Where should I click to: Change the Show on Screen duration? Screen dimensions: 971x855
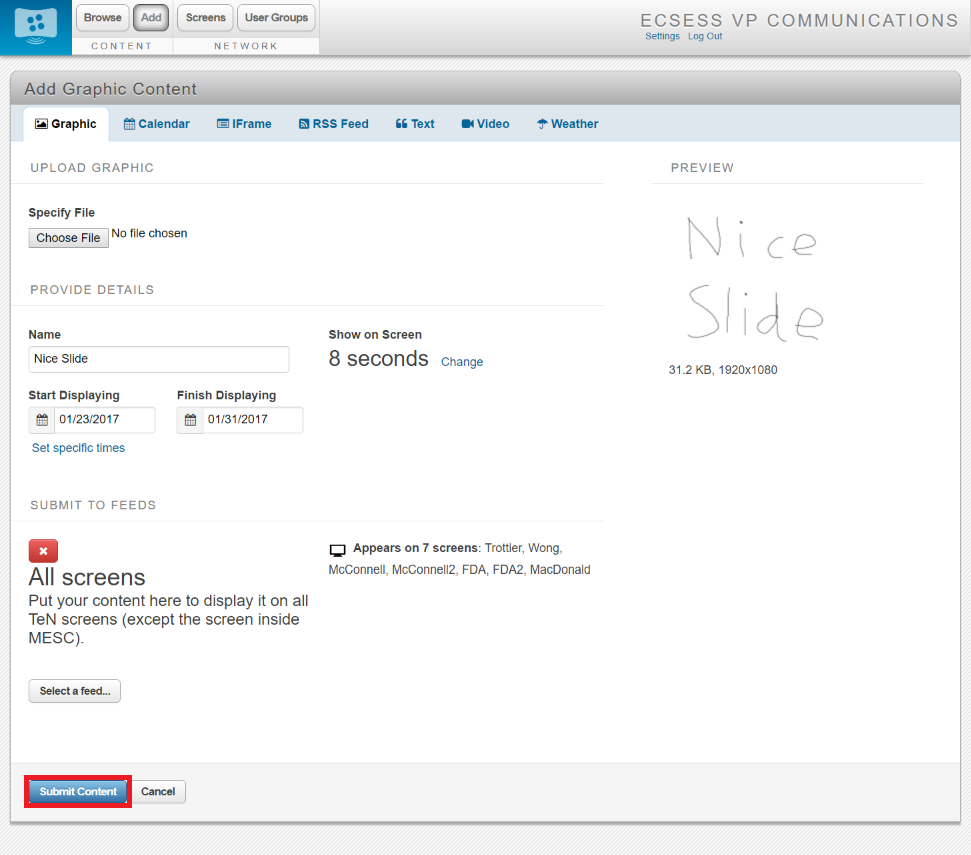(x=462, y=362)
